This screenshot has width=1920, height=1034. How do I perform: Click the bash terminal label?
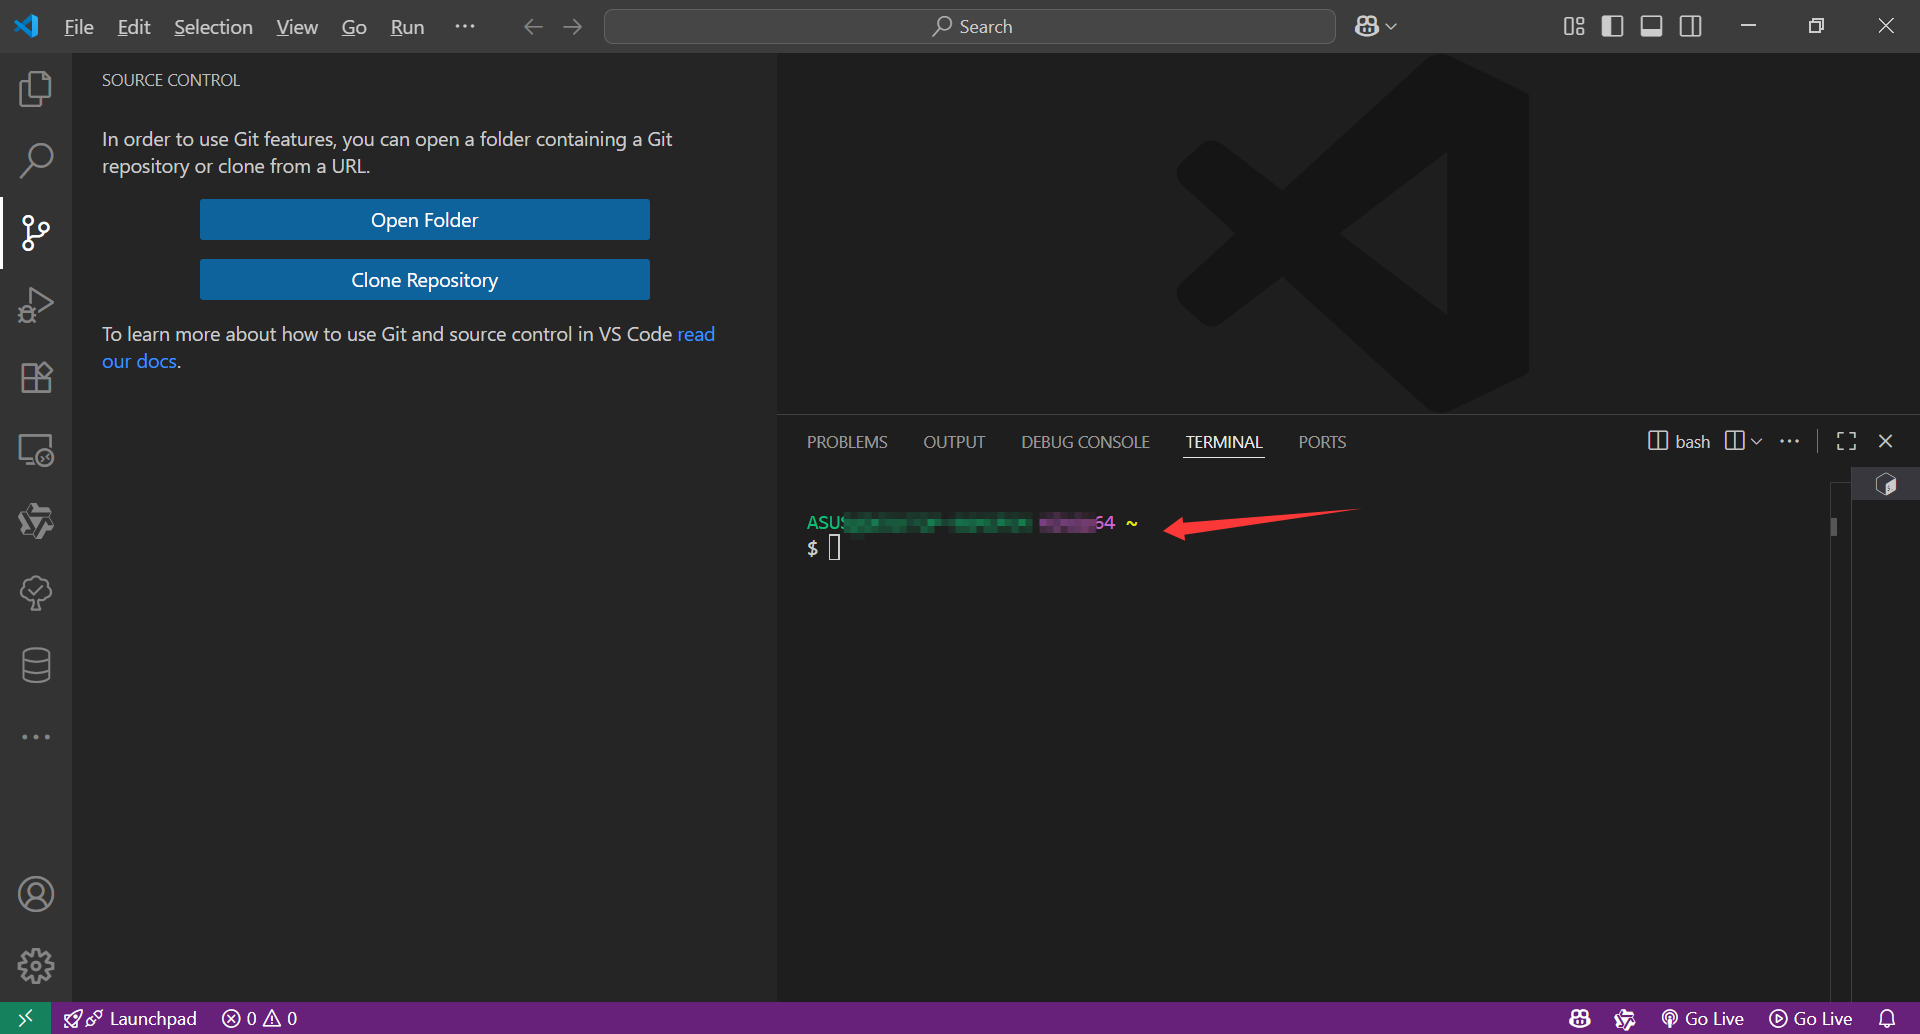coord(1680,441)
